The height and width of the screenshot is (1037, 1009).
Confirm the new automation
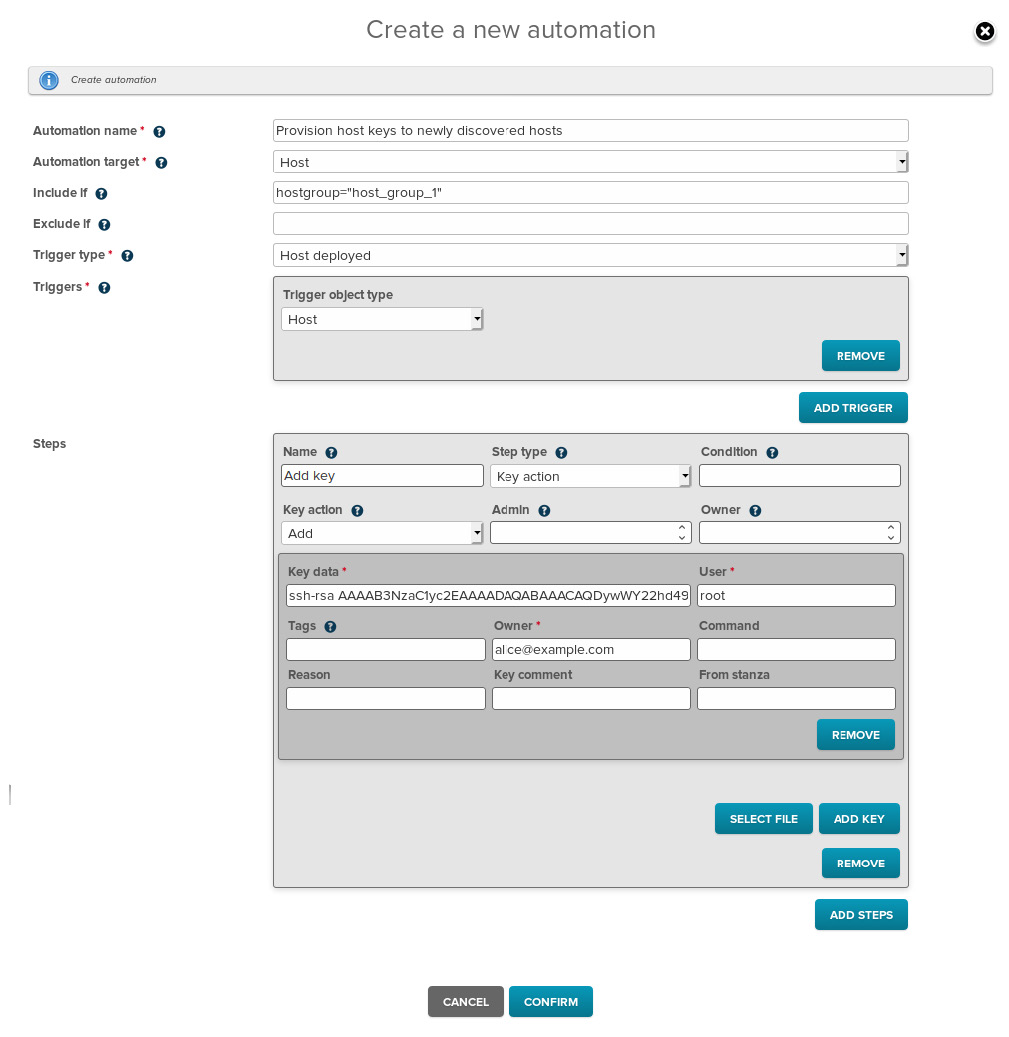551,1001
